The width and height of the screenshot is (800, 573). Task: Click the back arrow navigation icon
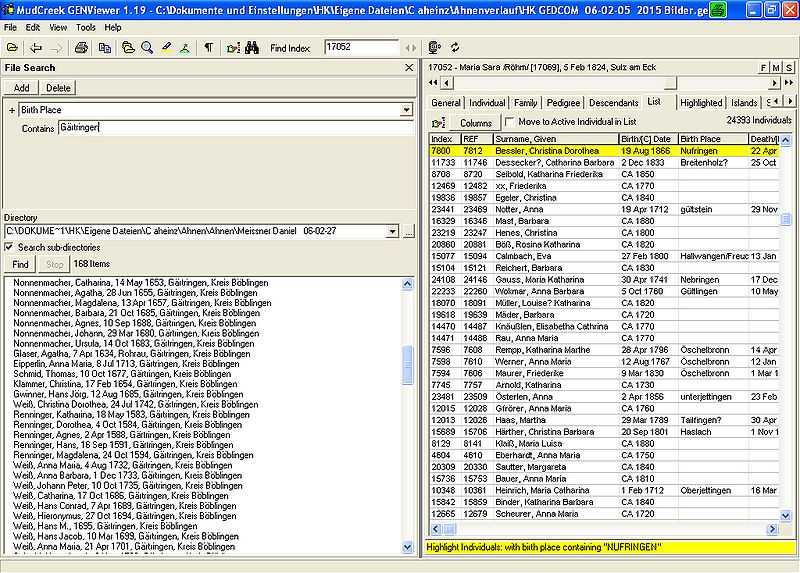pyautogui.click(x=36, y=47)
